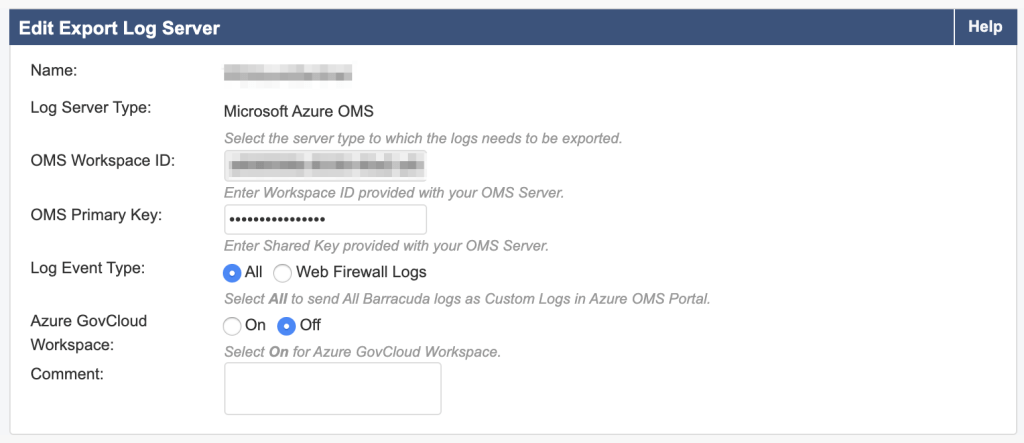The width and height of the screenshot is (1024, 443).
Task: Click the blurred Name value
Action: [288, 72]
